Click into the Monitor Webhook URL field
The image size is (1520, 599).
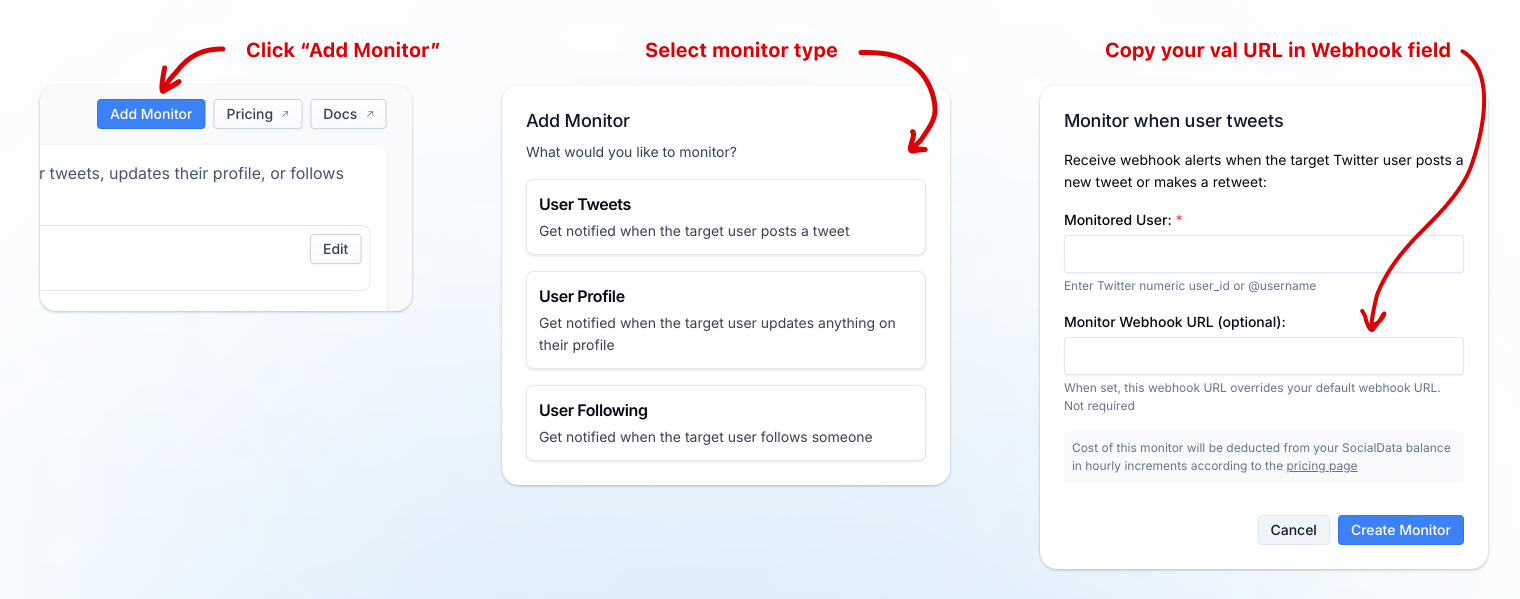click(x=1263, y=356)
